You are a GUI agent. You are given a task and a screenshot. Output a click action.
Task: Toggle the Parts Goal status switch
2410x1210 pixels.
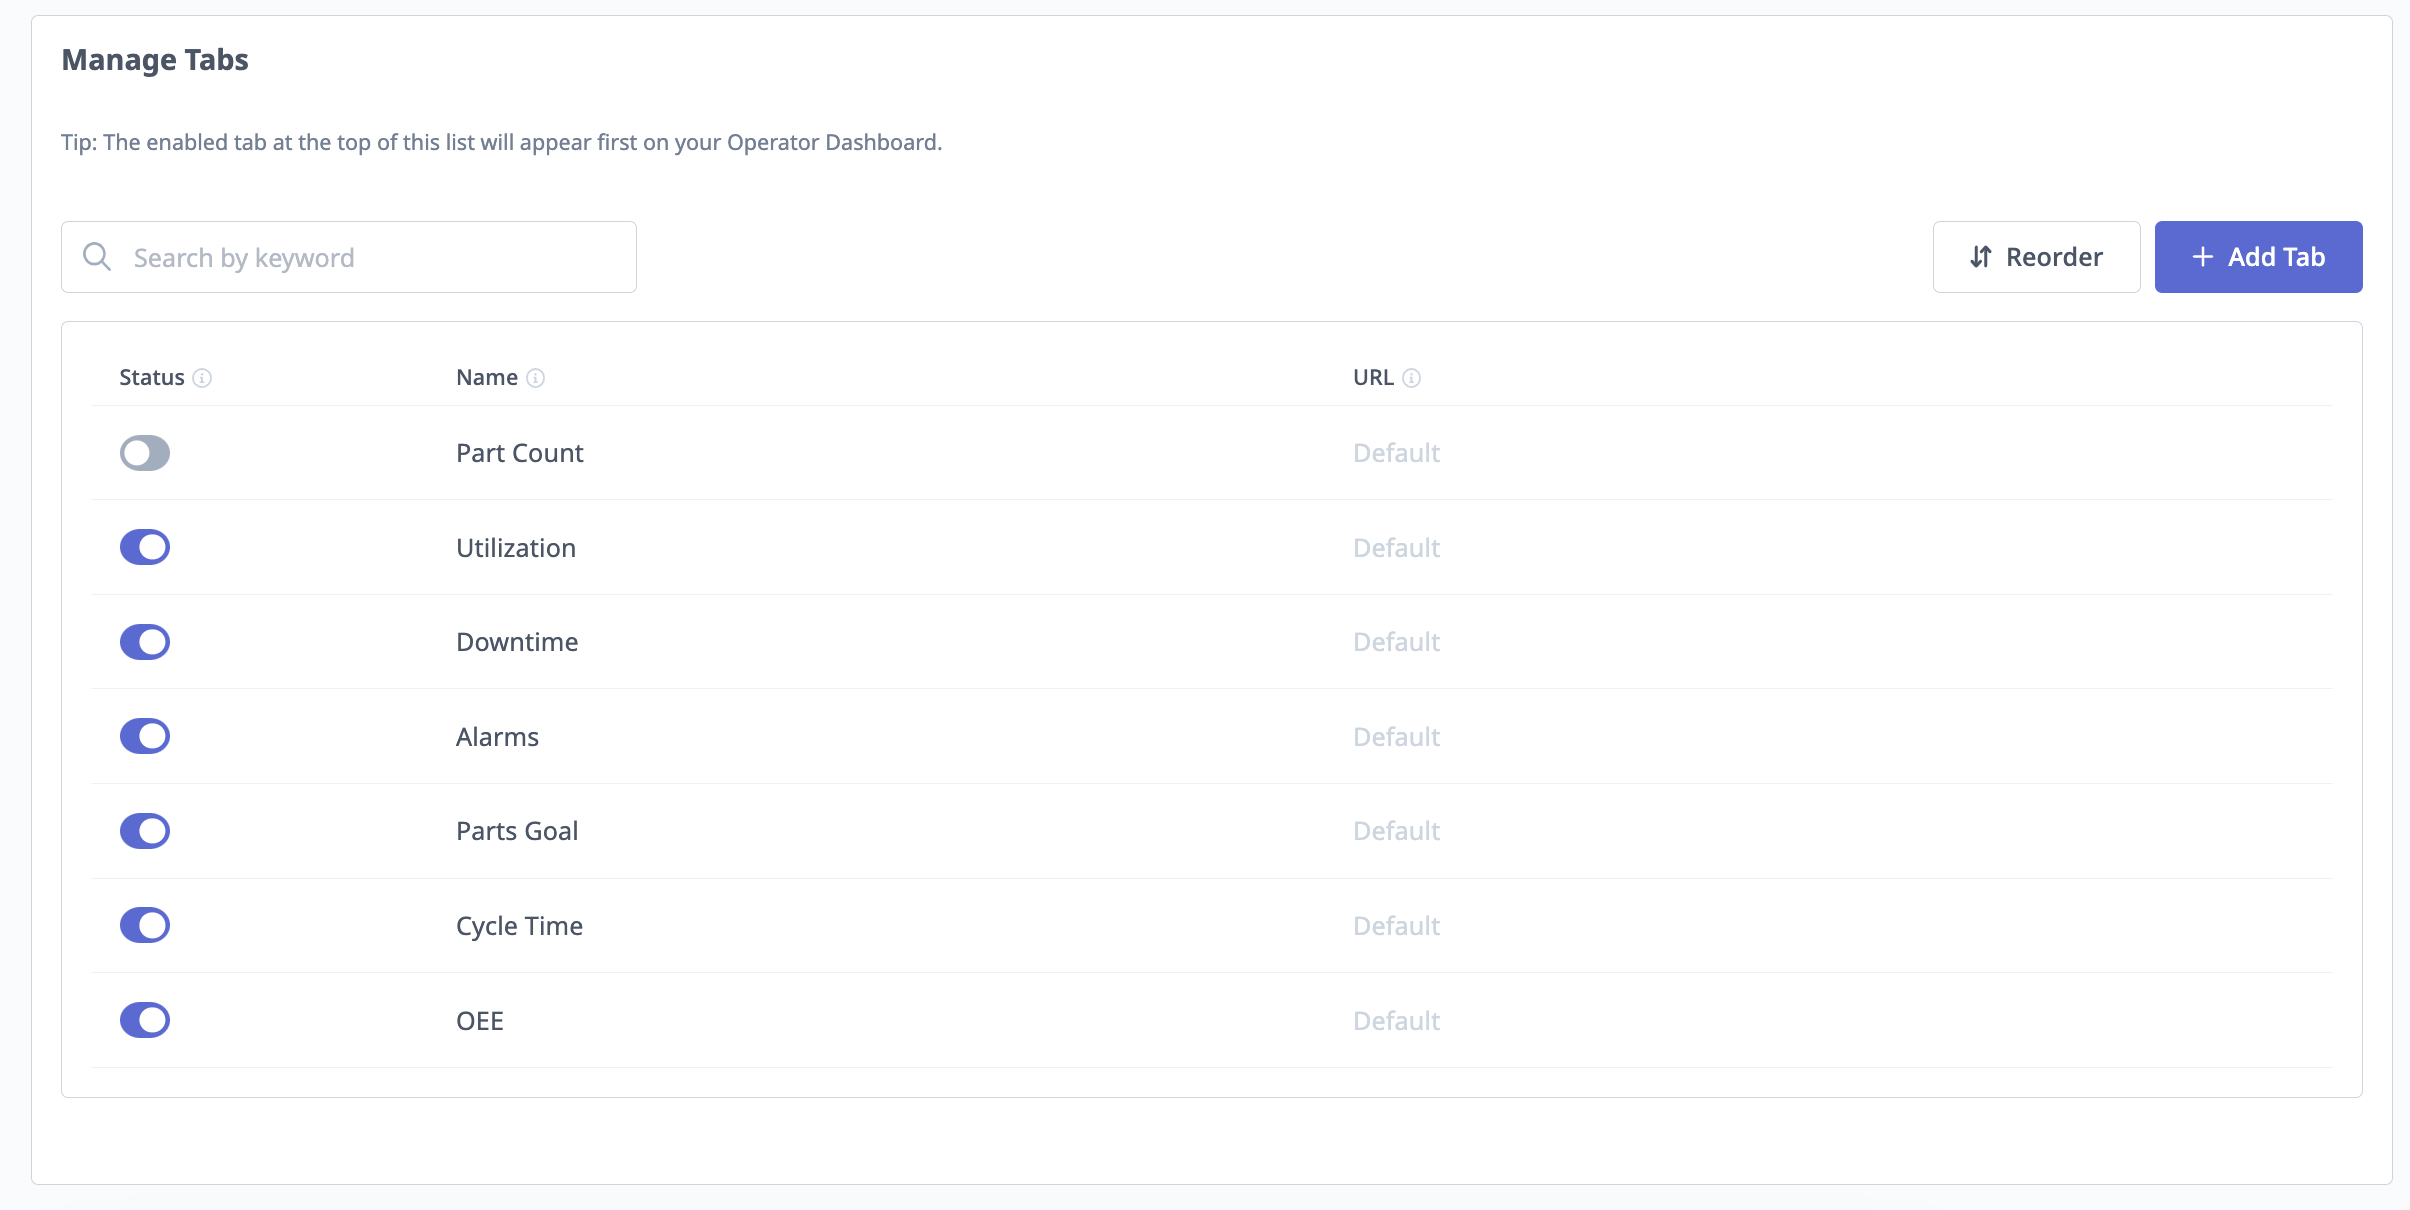145,831
